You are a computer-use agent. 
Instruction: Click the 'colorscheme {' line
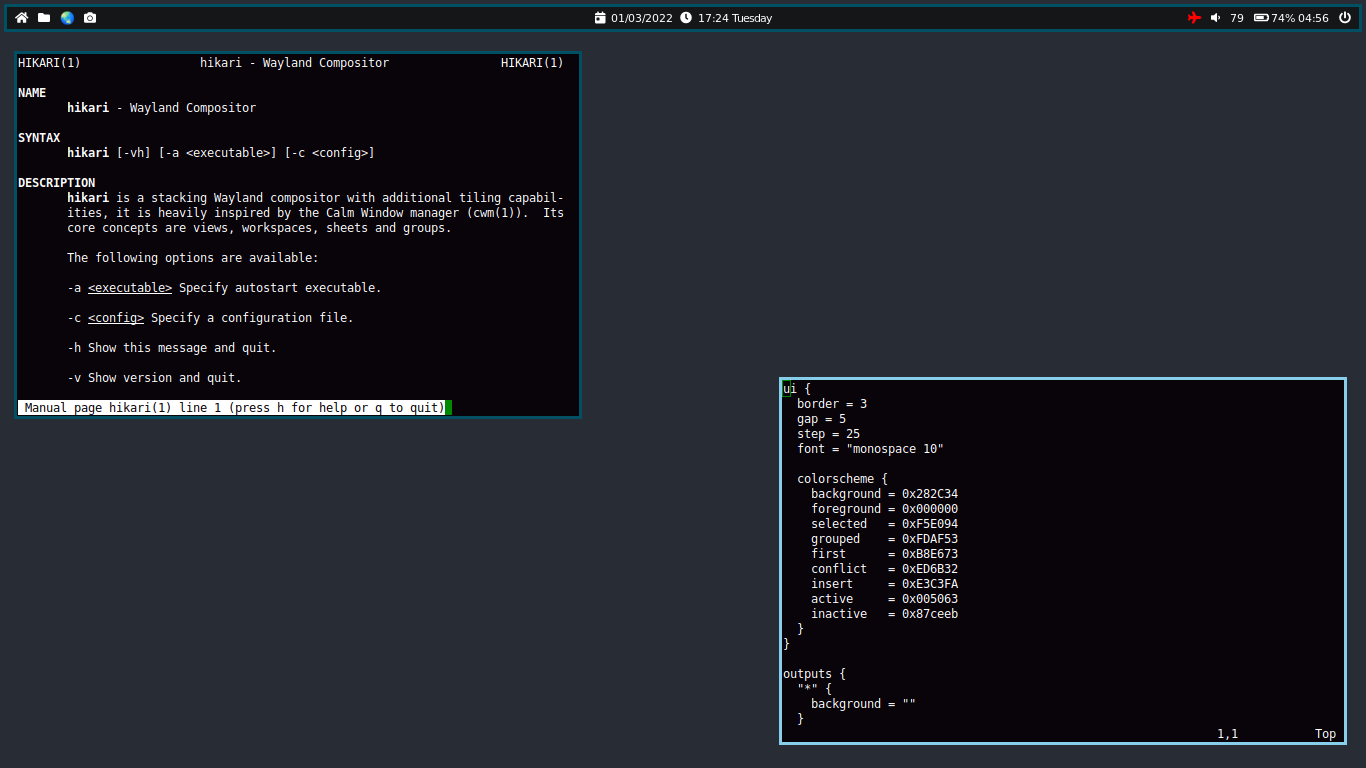(x=842, y=479)
